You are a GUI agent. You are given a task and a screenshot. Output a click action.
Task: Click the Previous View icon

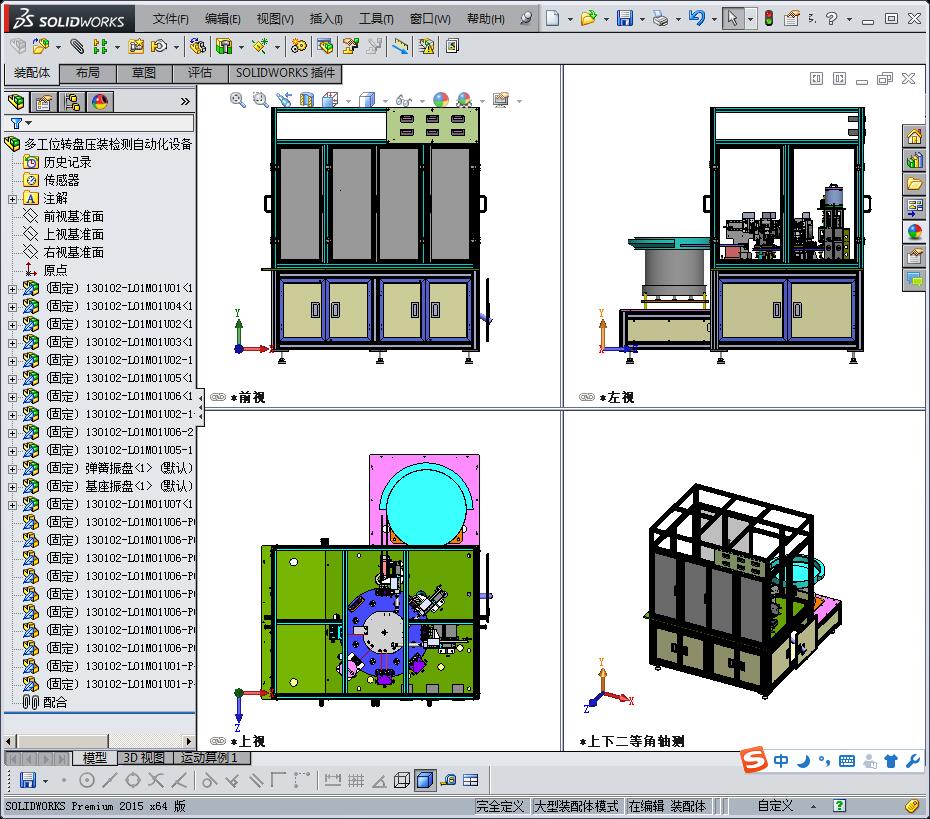(x=284, y=100)
